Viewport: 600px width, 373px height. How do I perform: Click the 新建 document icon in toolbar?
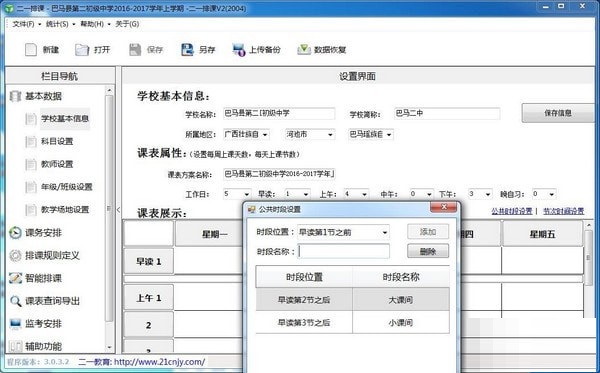(x=31, y=50)
